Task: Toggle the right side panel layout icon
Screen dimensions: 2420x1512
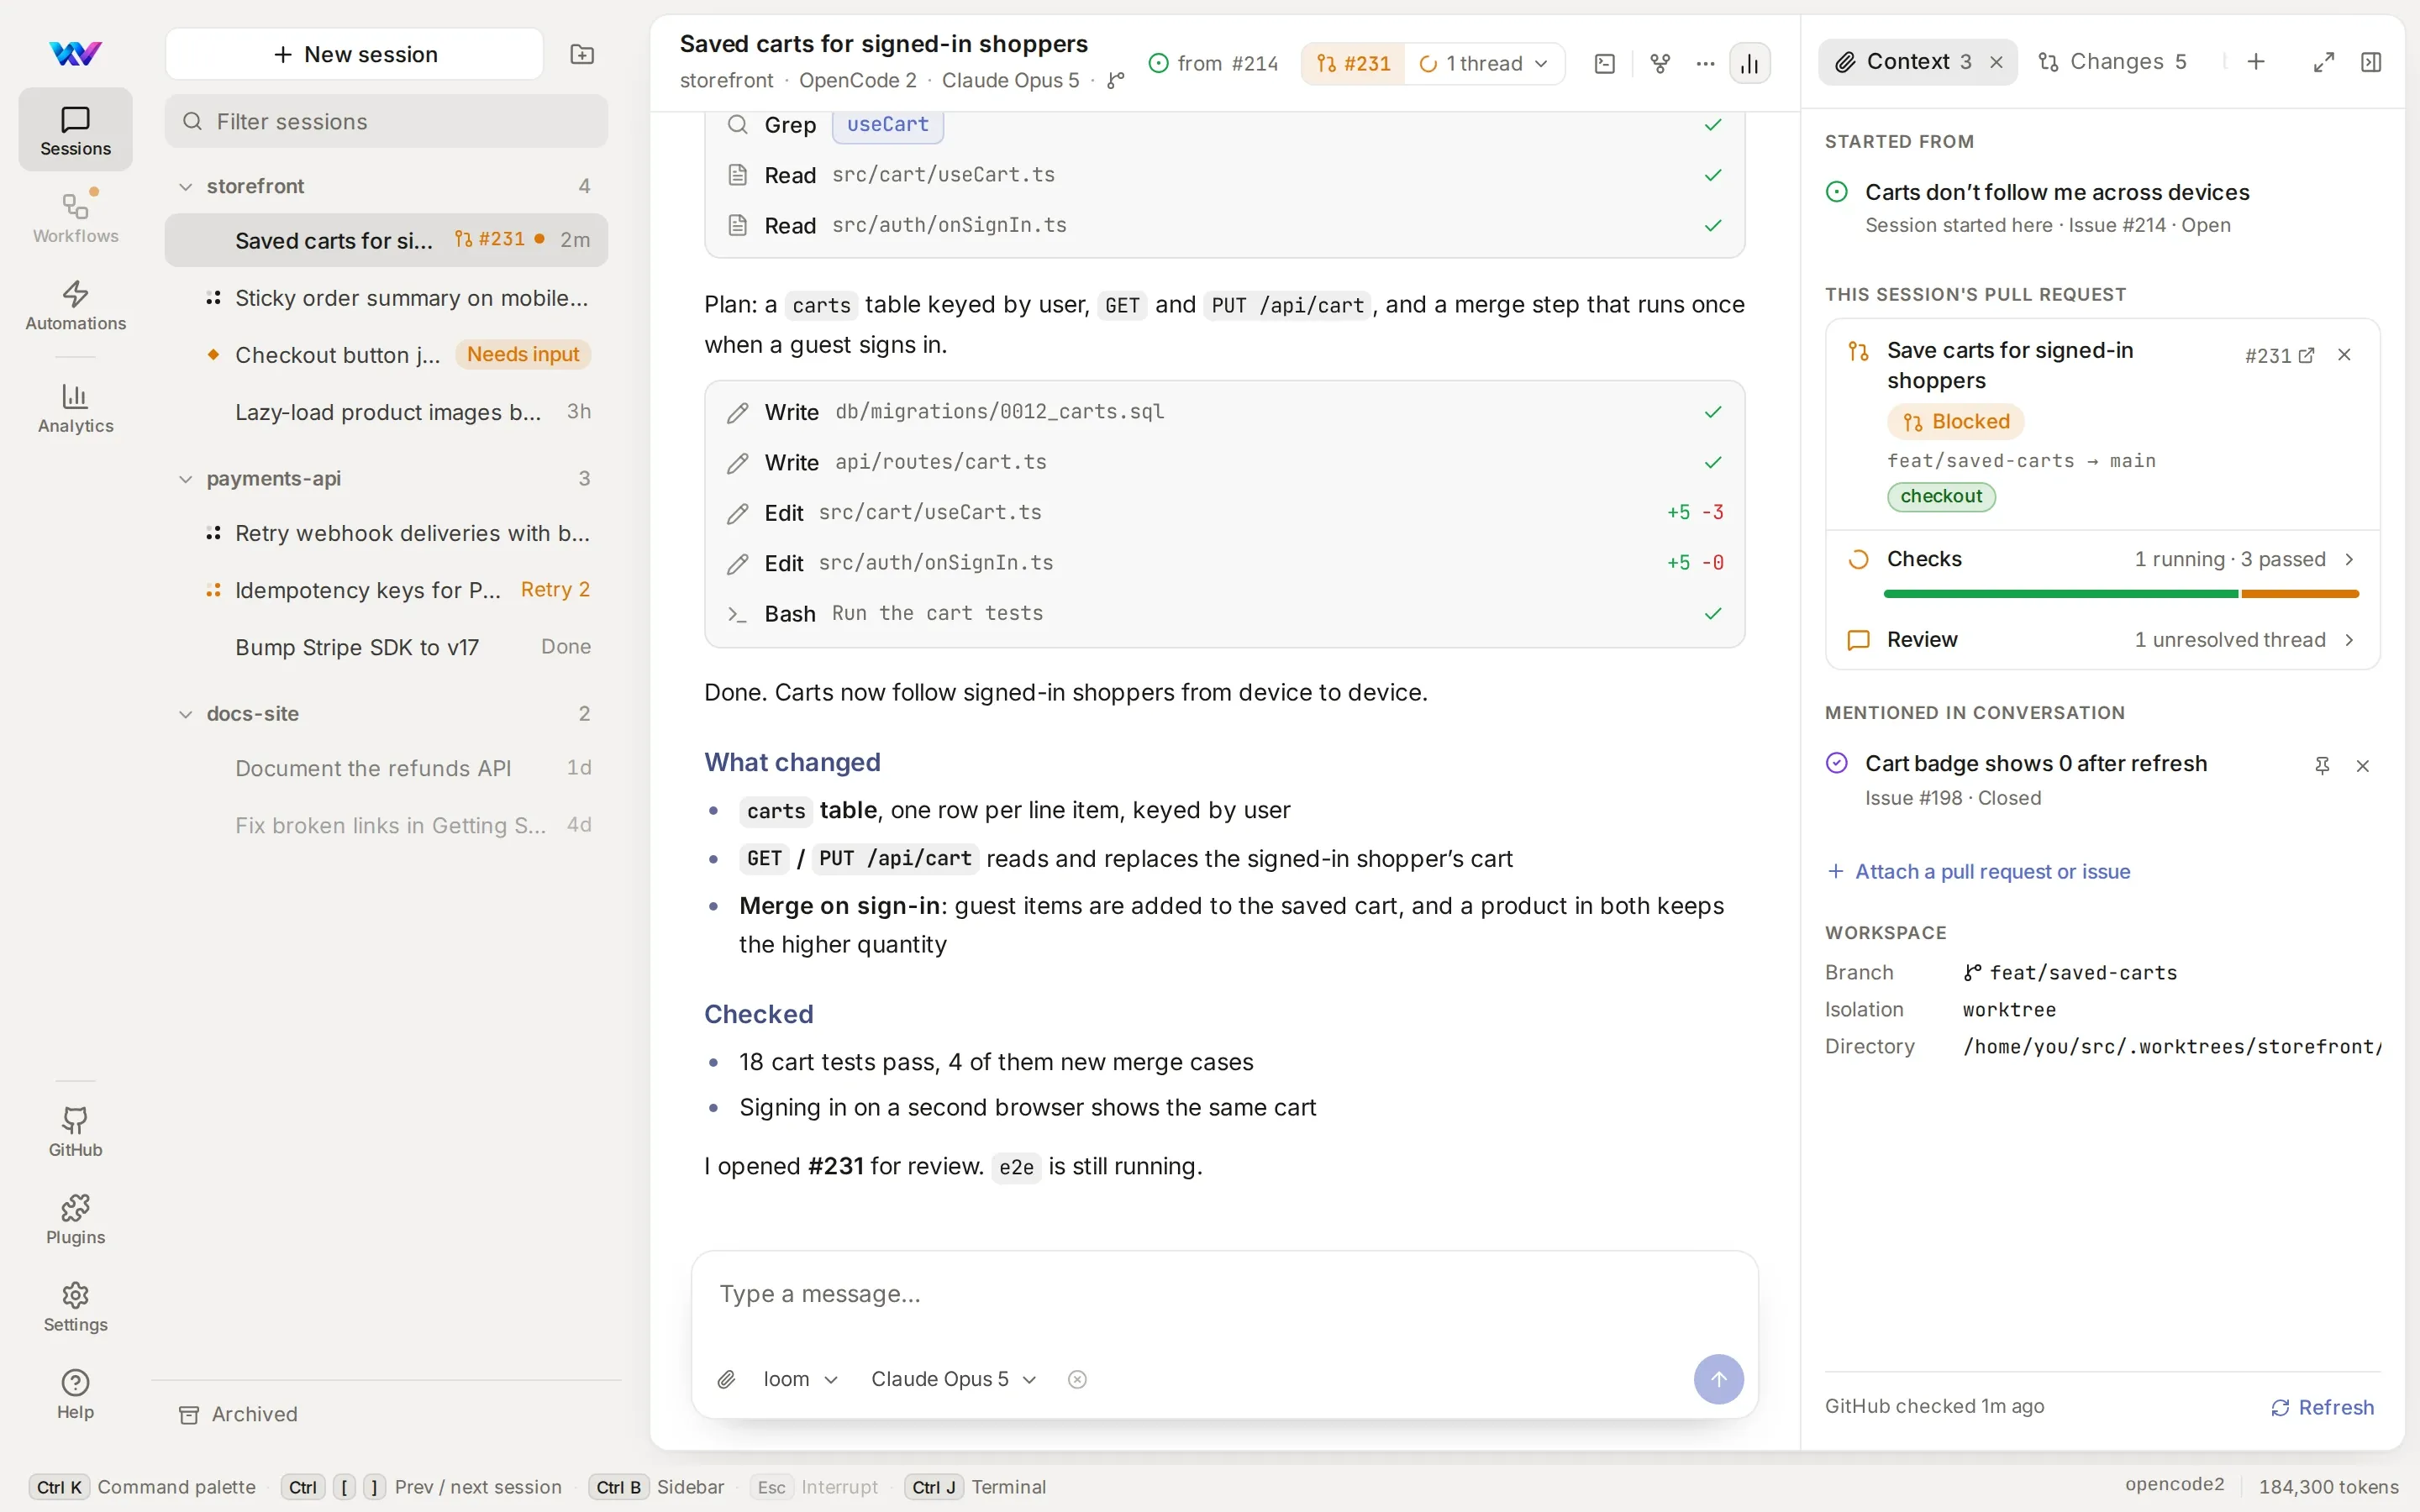Action: (x=2371, y=62)
